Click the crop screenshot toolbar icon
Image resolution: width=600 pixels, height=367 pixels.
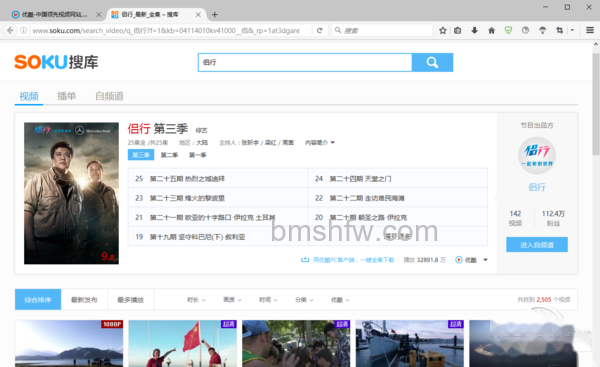pos(559,30)
